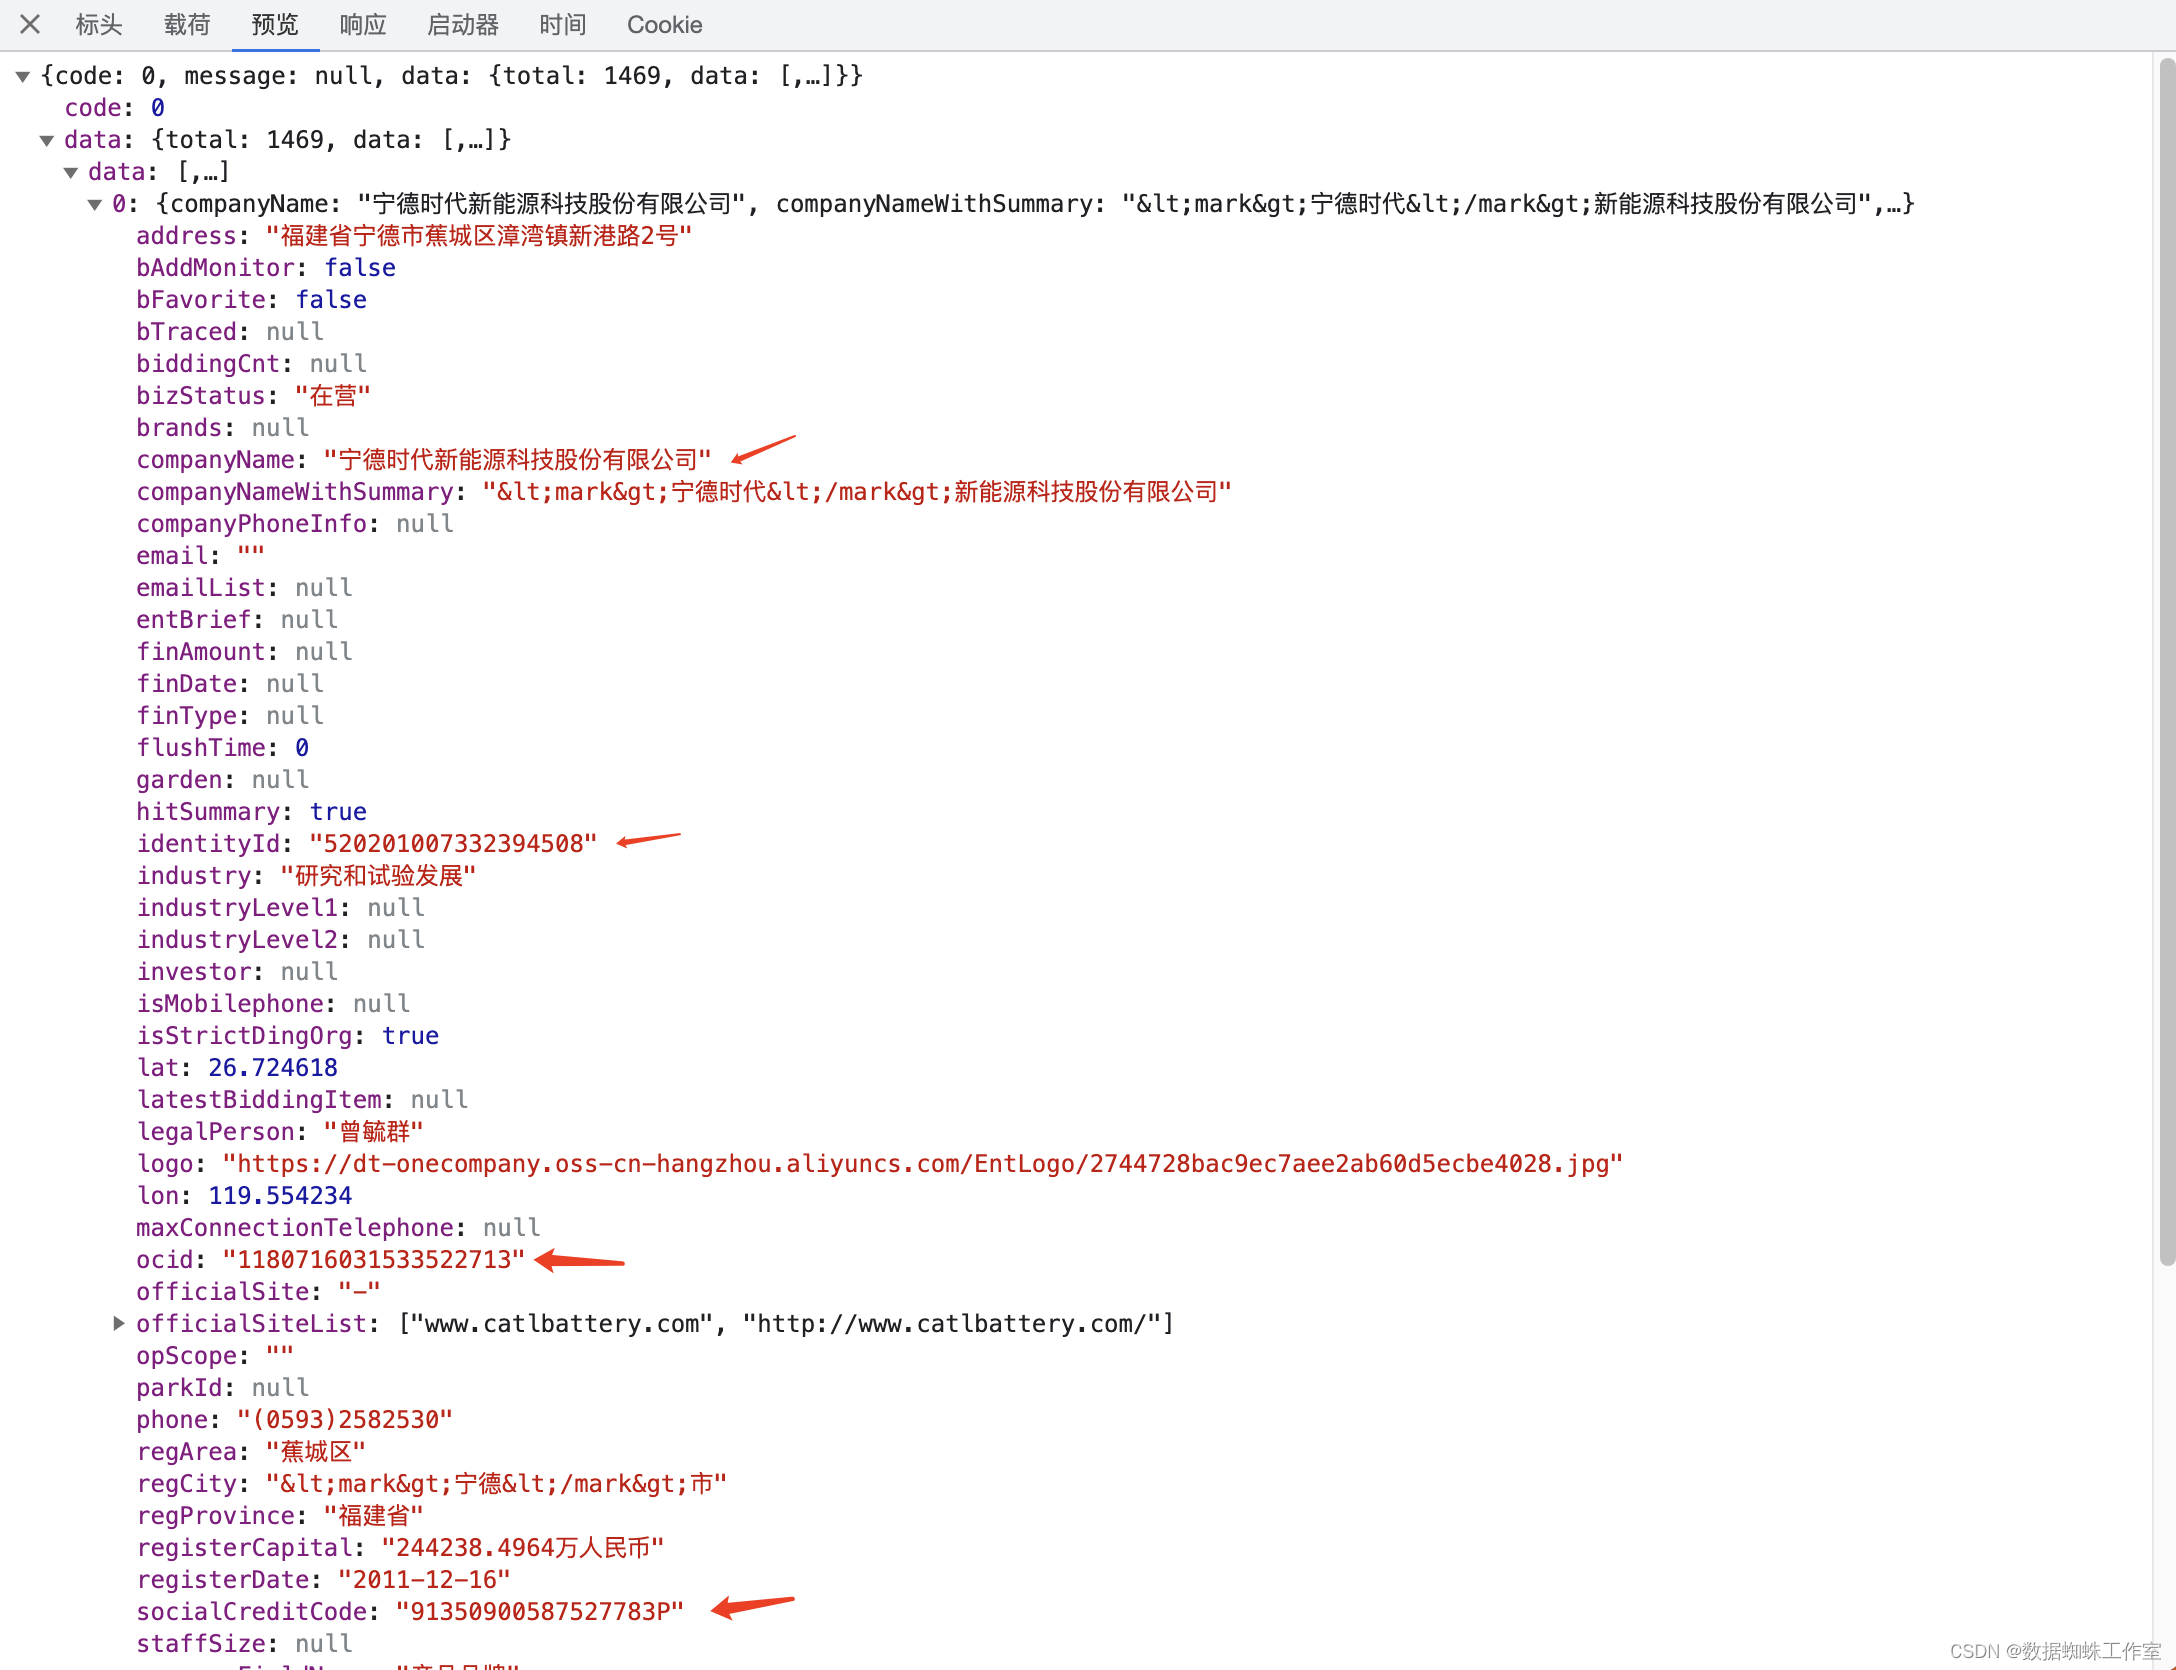This screenshot has width=2176, height=1670.
Task: Switch to the 载荷 tab
Action: coord(187,24)
